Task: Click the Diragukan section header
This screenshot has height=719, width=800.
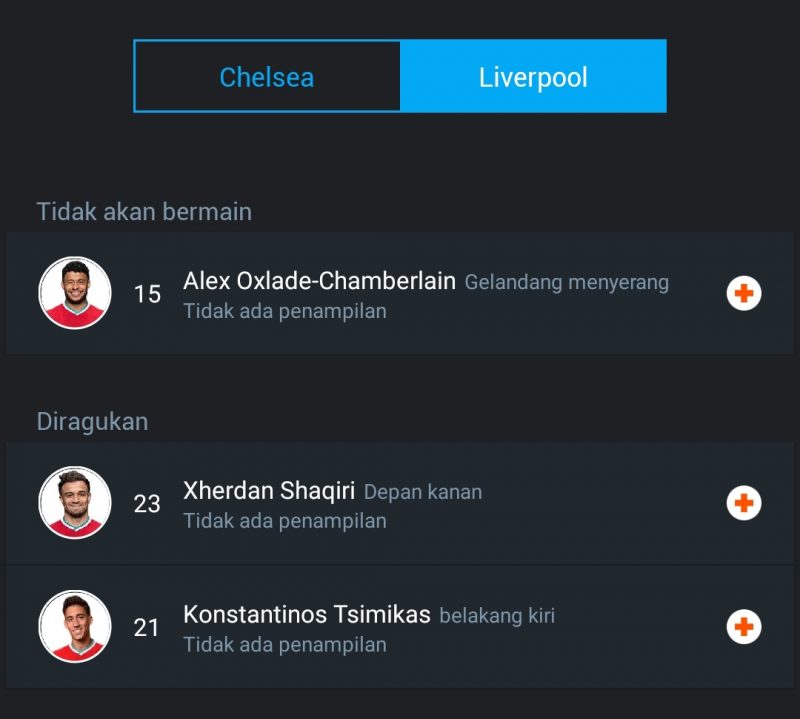Action: (92, 421)
